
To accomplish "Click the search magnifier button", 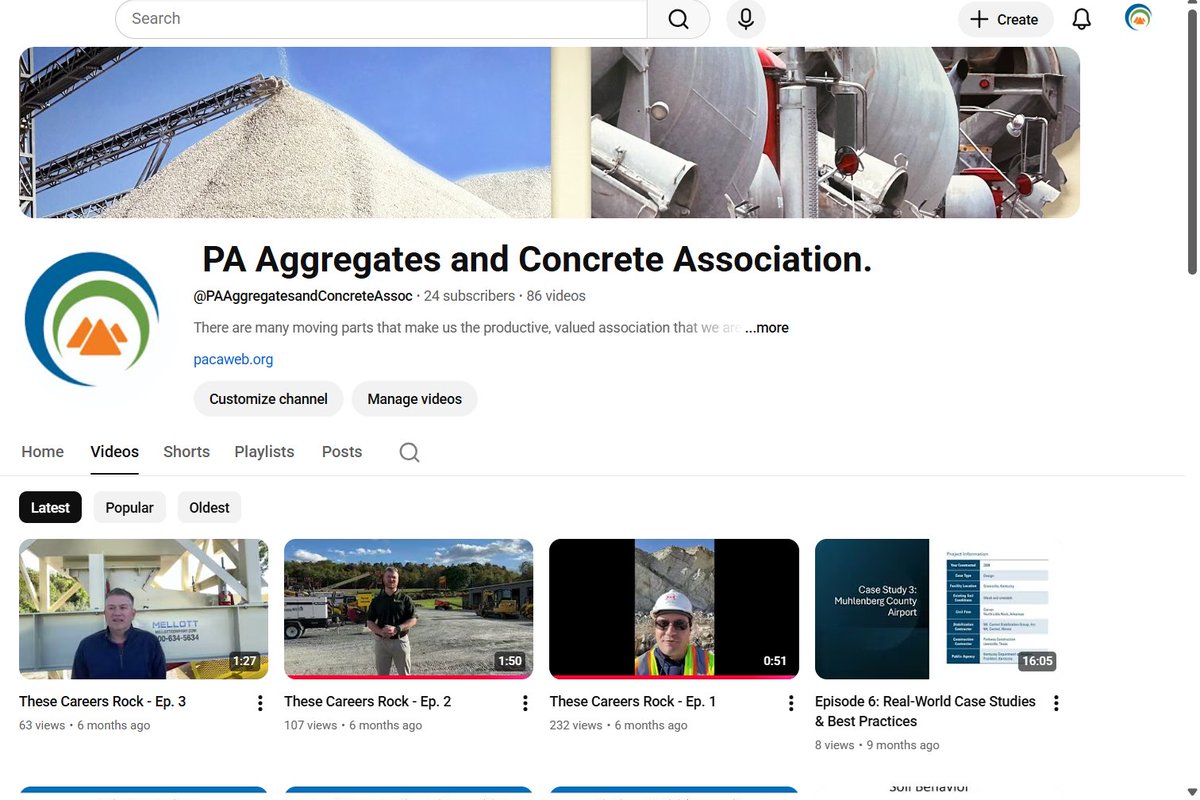I will pyautogui.click(x=678, y=19).
